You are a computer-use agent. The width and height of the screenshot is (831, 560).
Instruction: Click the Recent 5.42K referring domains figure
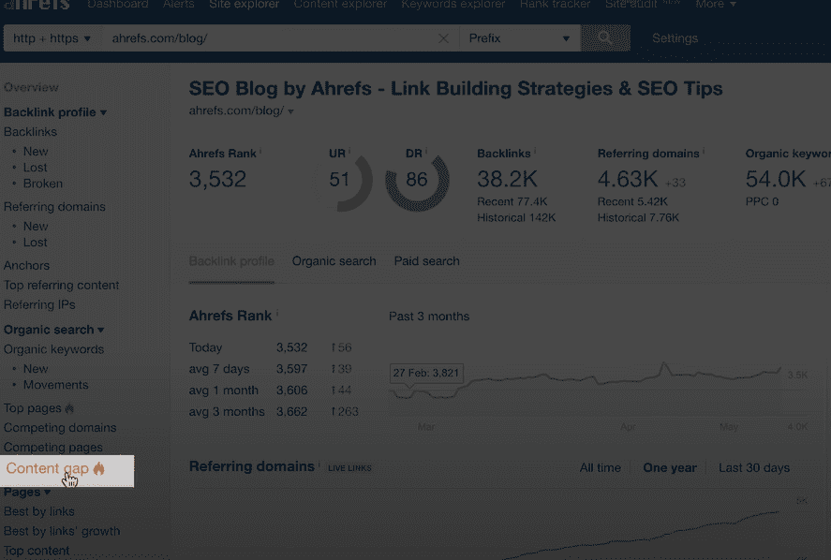point(633,202)
